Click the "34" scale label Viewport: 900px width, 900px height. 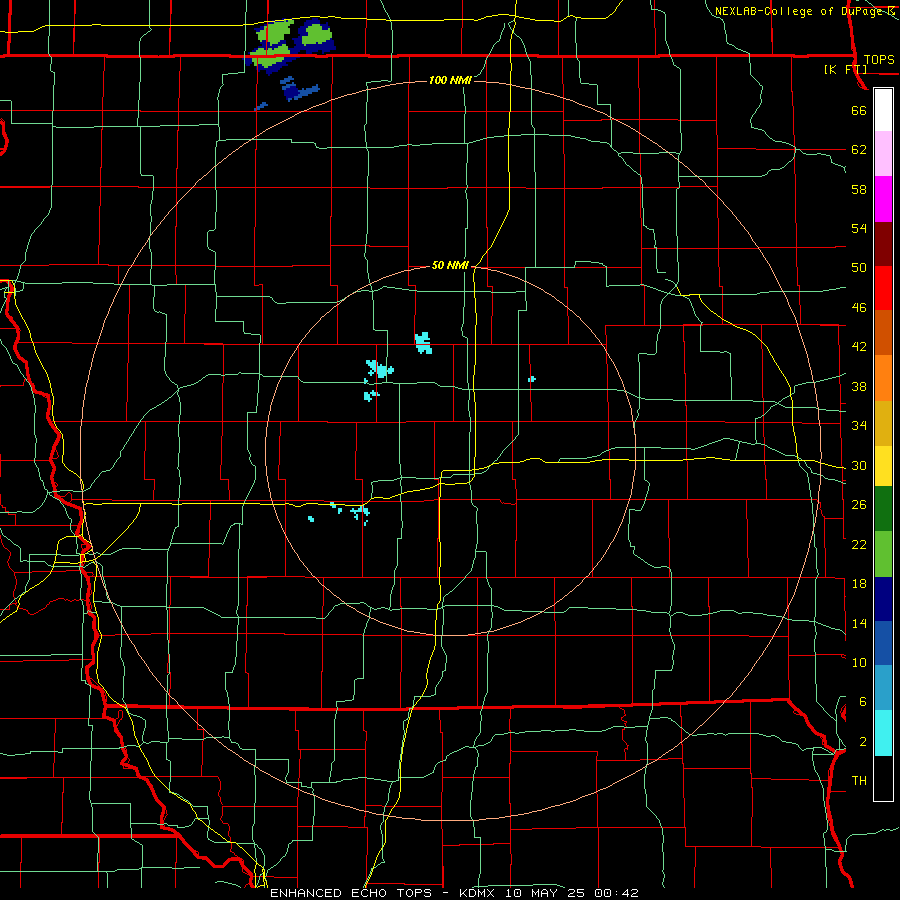859,426
